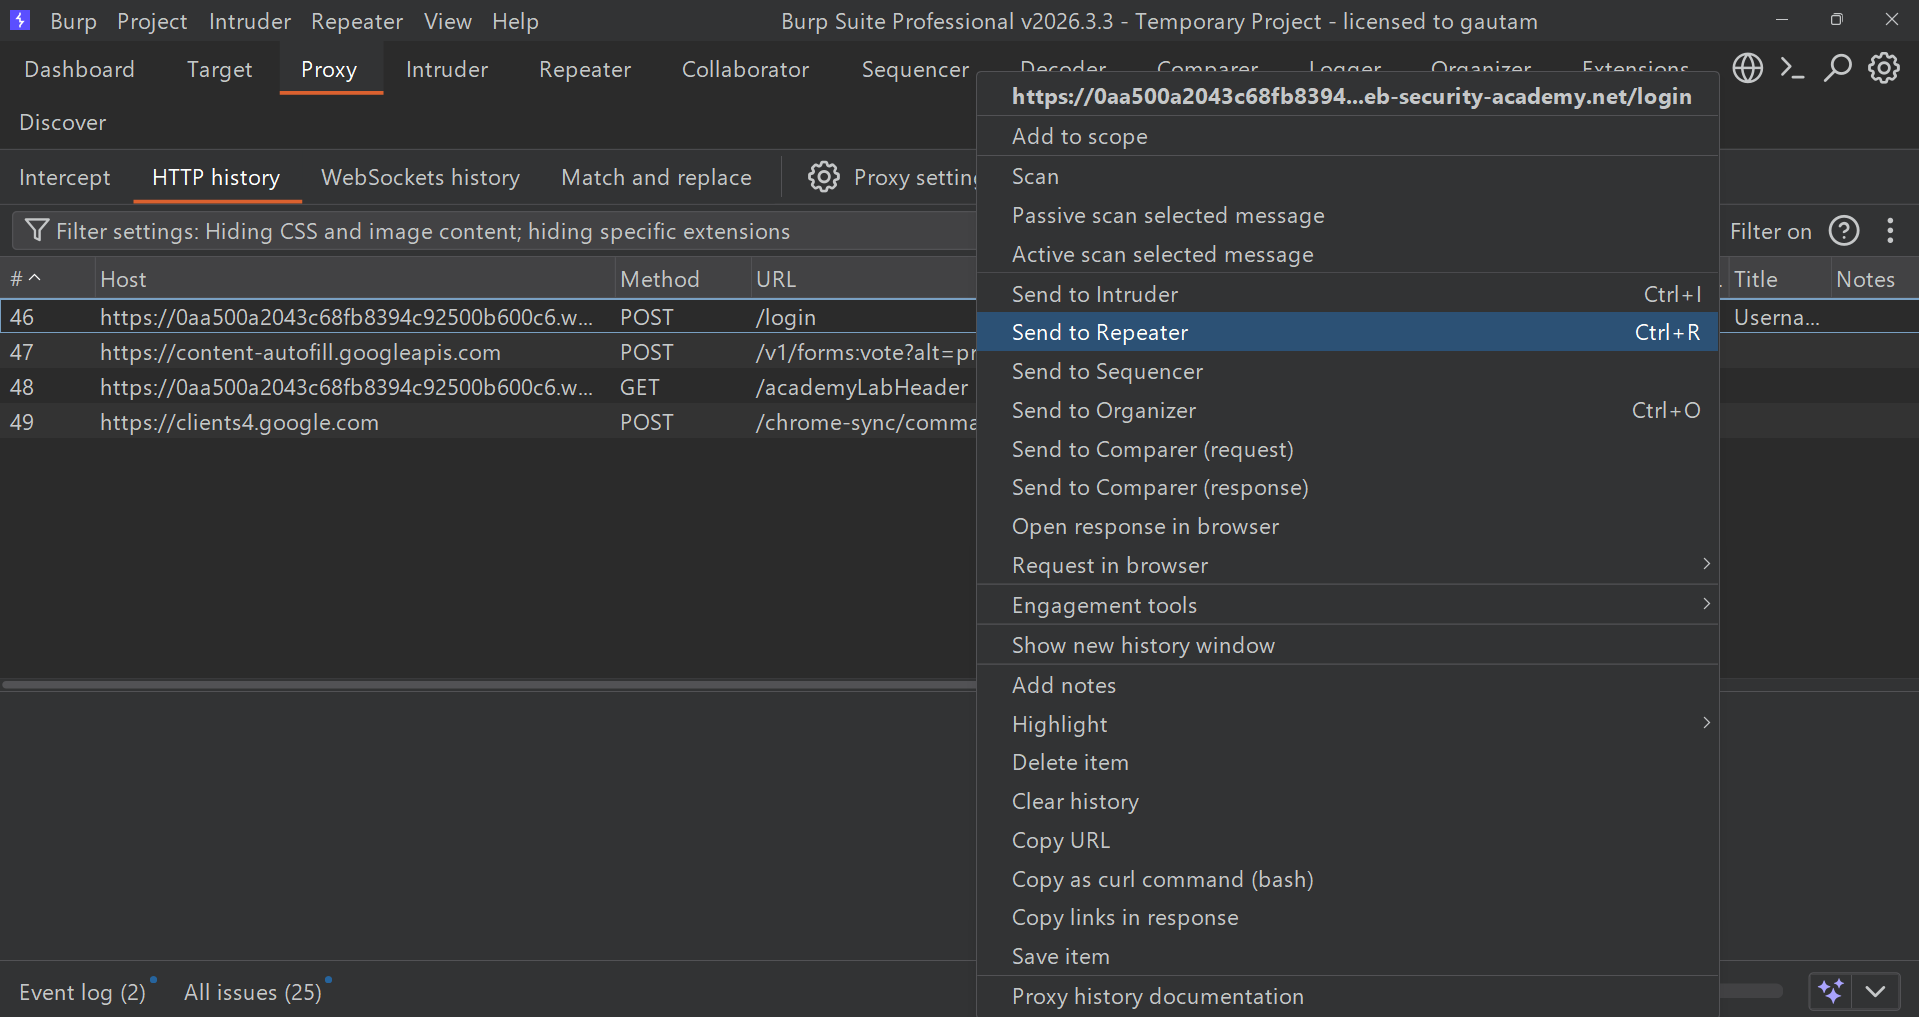Viewport: 1919px width, 1017px height.
Task: Choose Send to Comparer (response)
Action: (x=1347, y=487)
